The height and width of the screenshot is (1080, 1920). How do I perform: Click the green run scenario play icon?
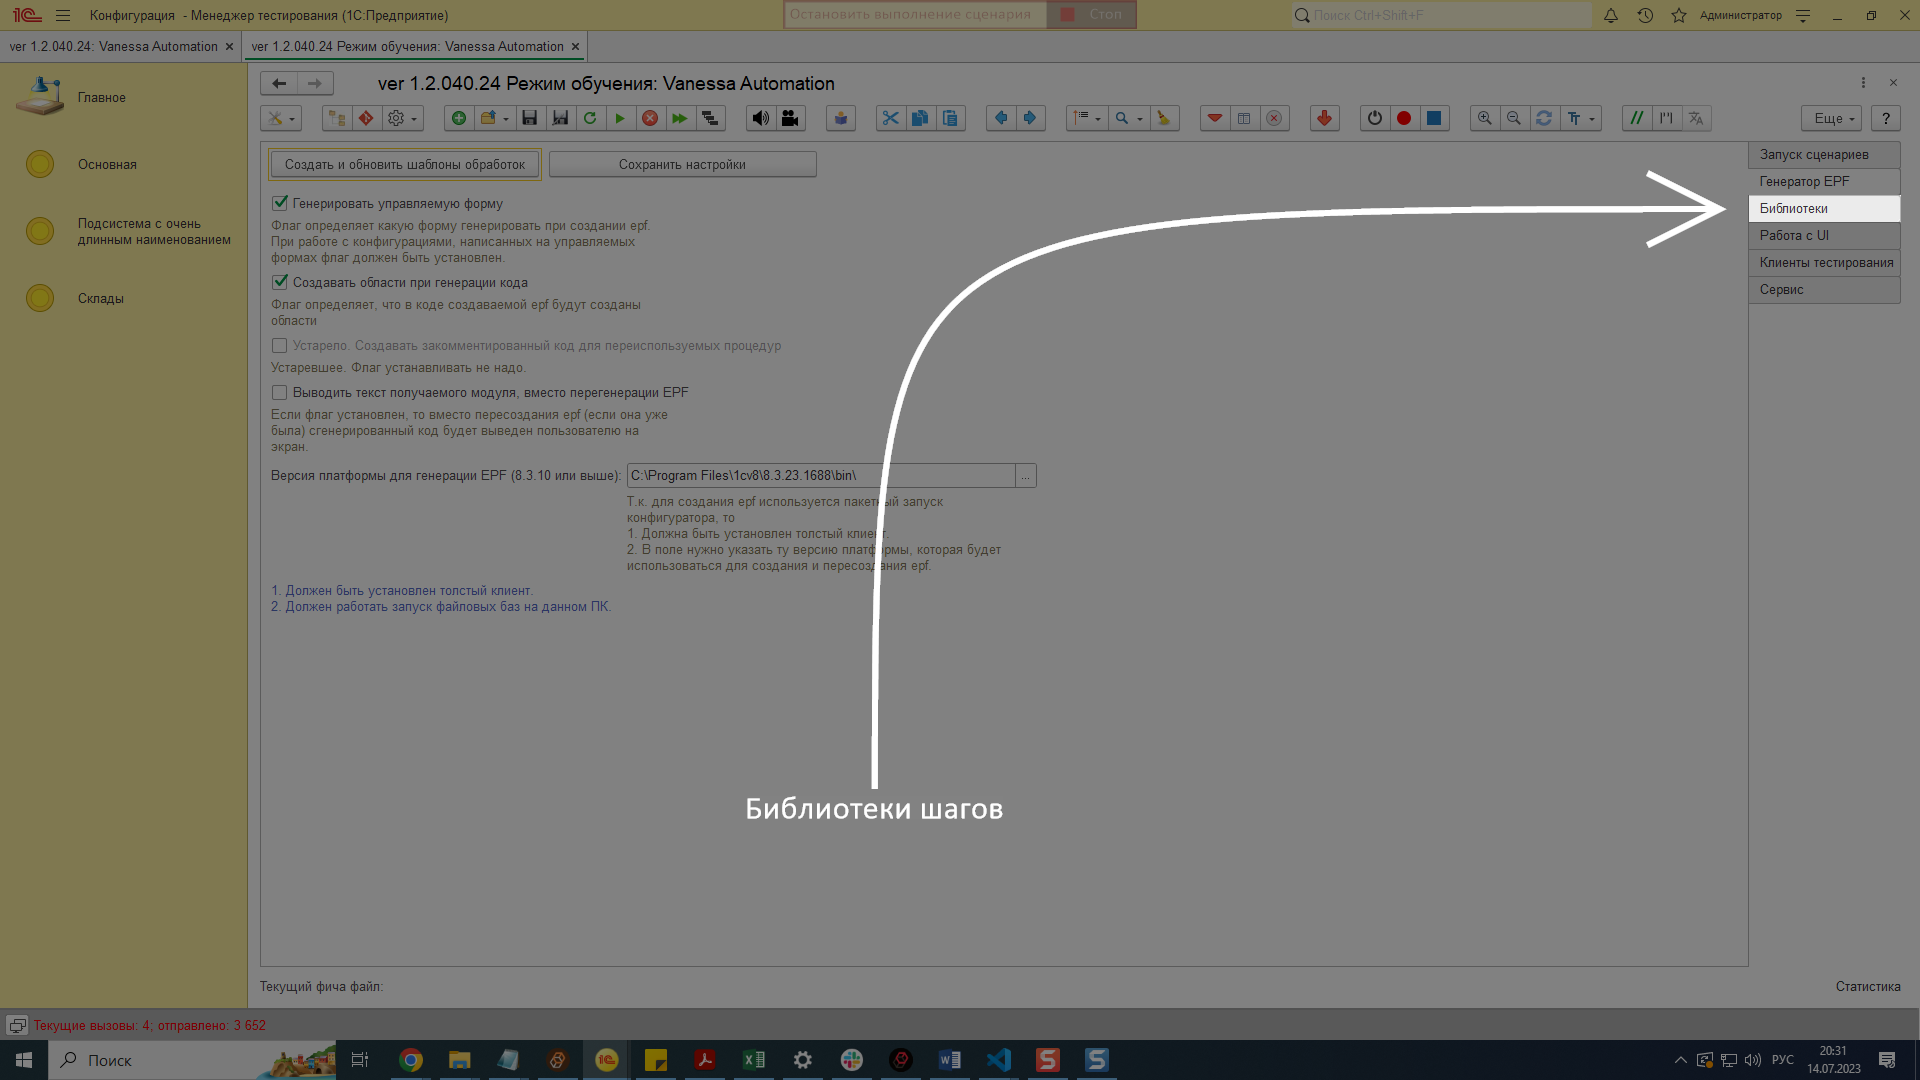pos(620,118)
